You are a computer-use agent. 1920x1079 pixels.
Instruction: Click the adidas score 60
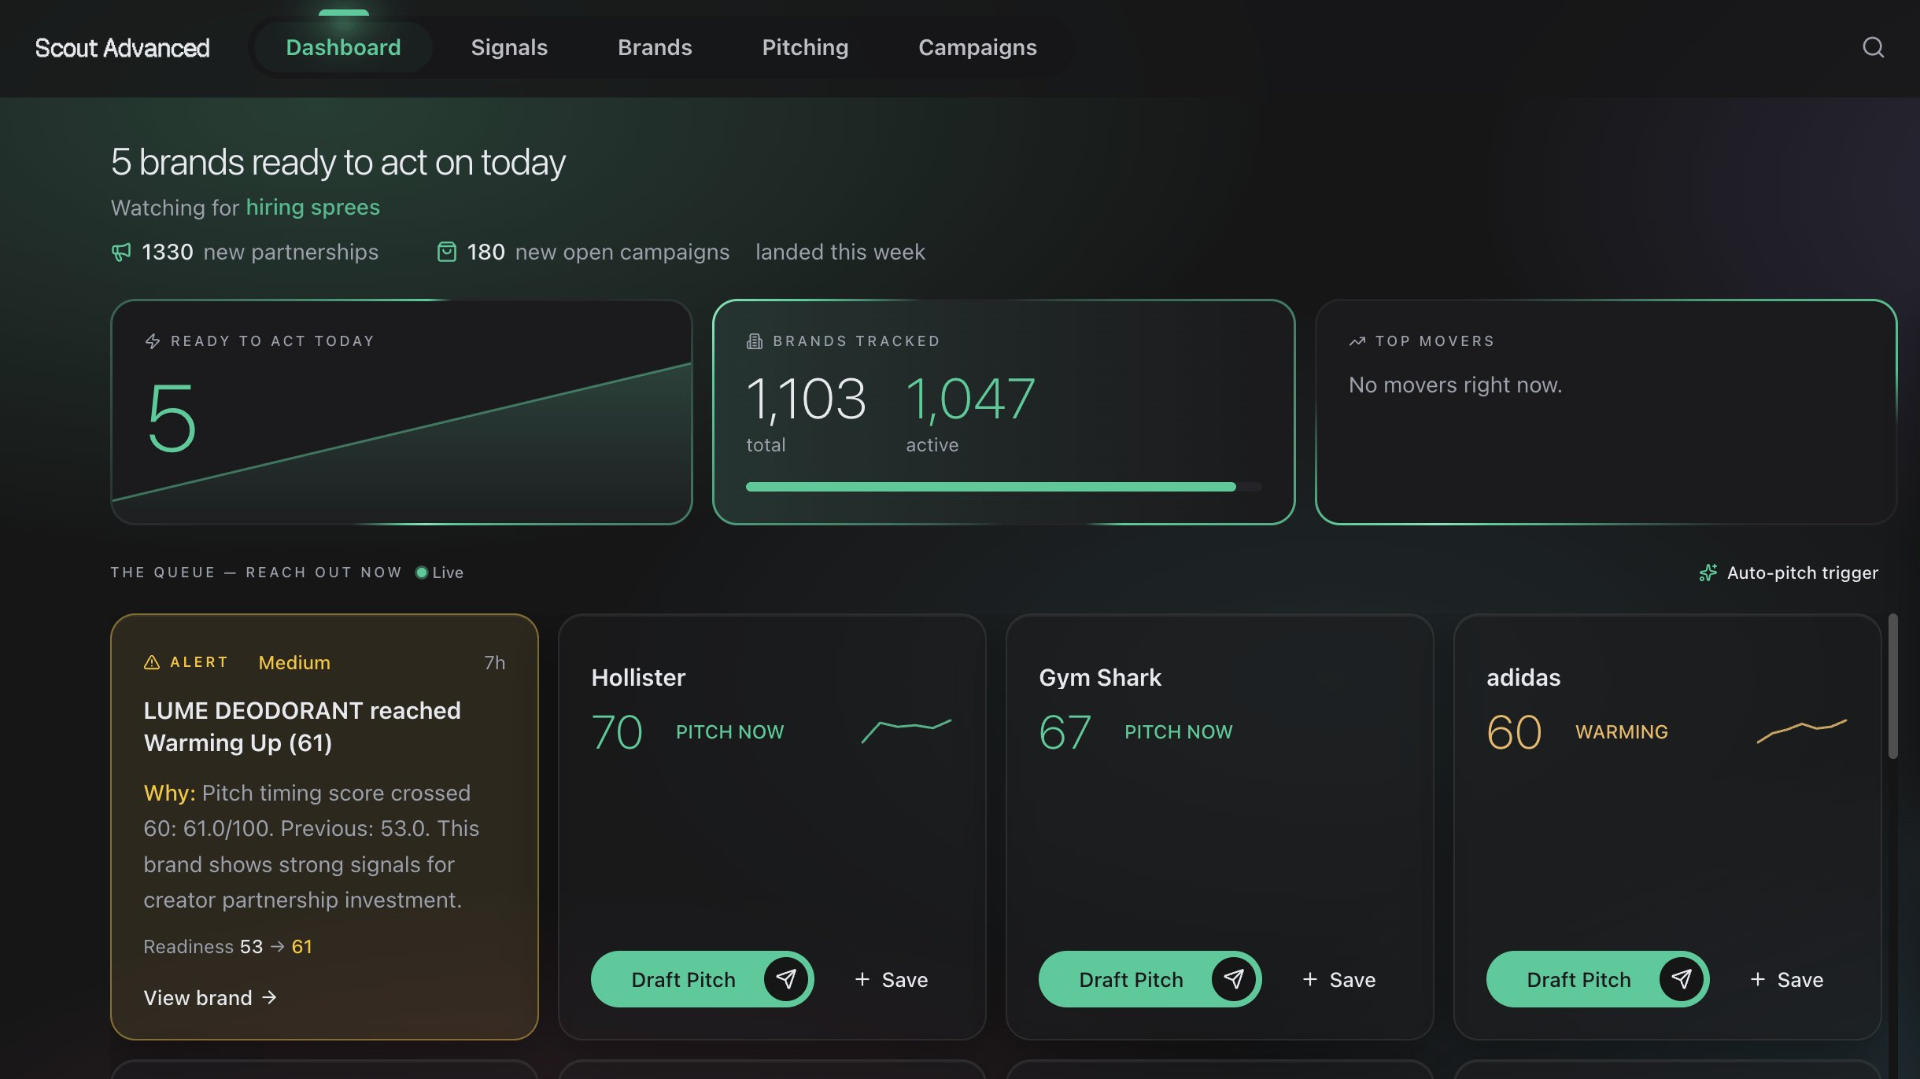pos(1514,732)
